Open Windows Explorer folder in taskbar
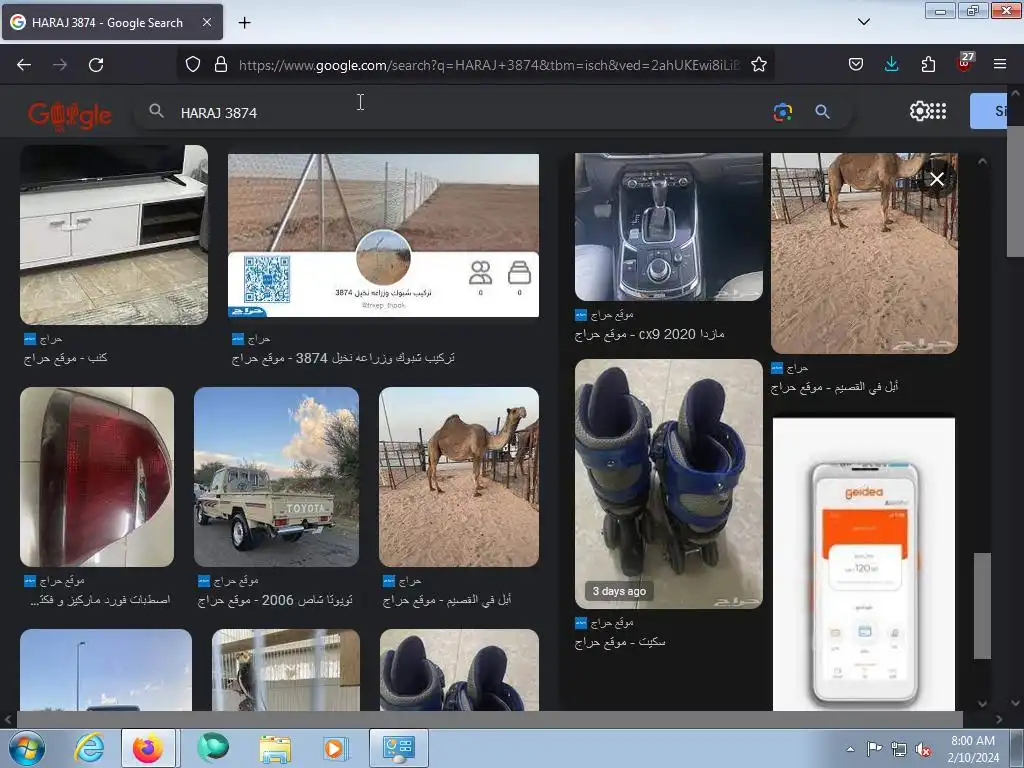Image resolution: width=1024 pixels, height=768 pixels. [x=275, y=748]
